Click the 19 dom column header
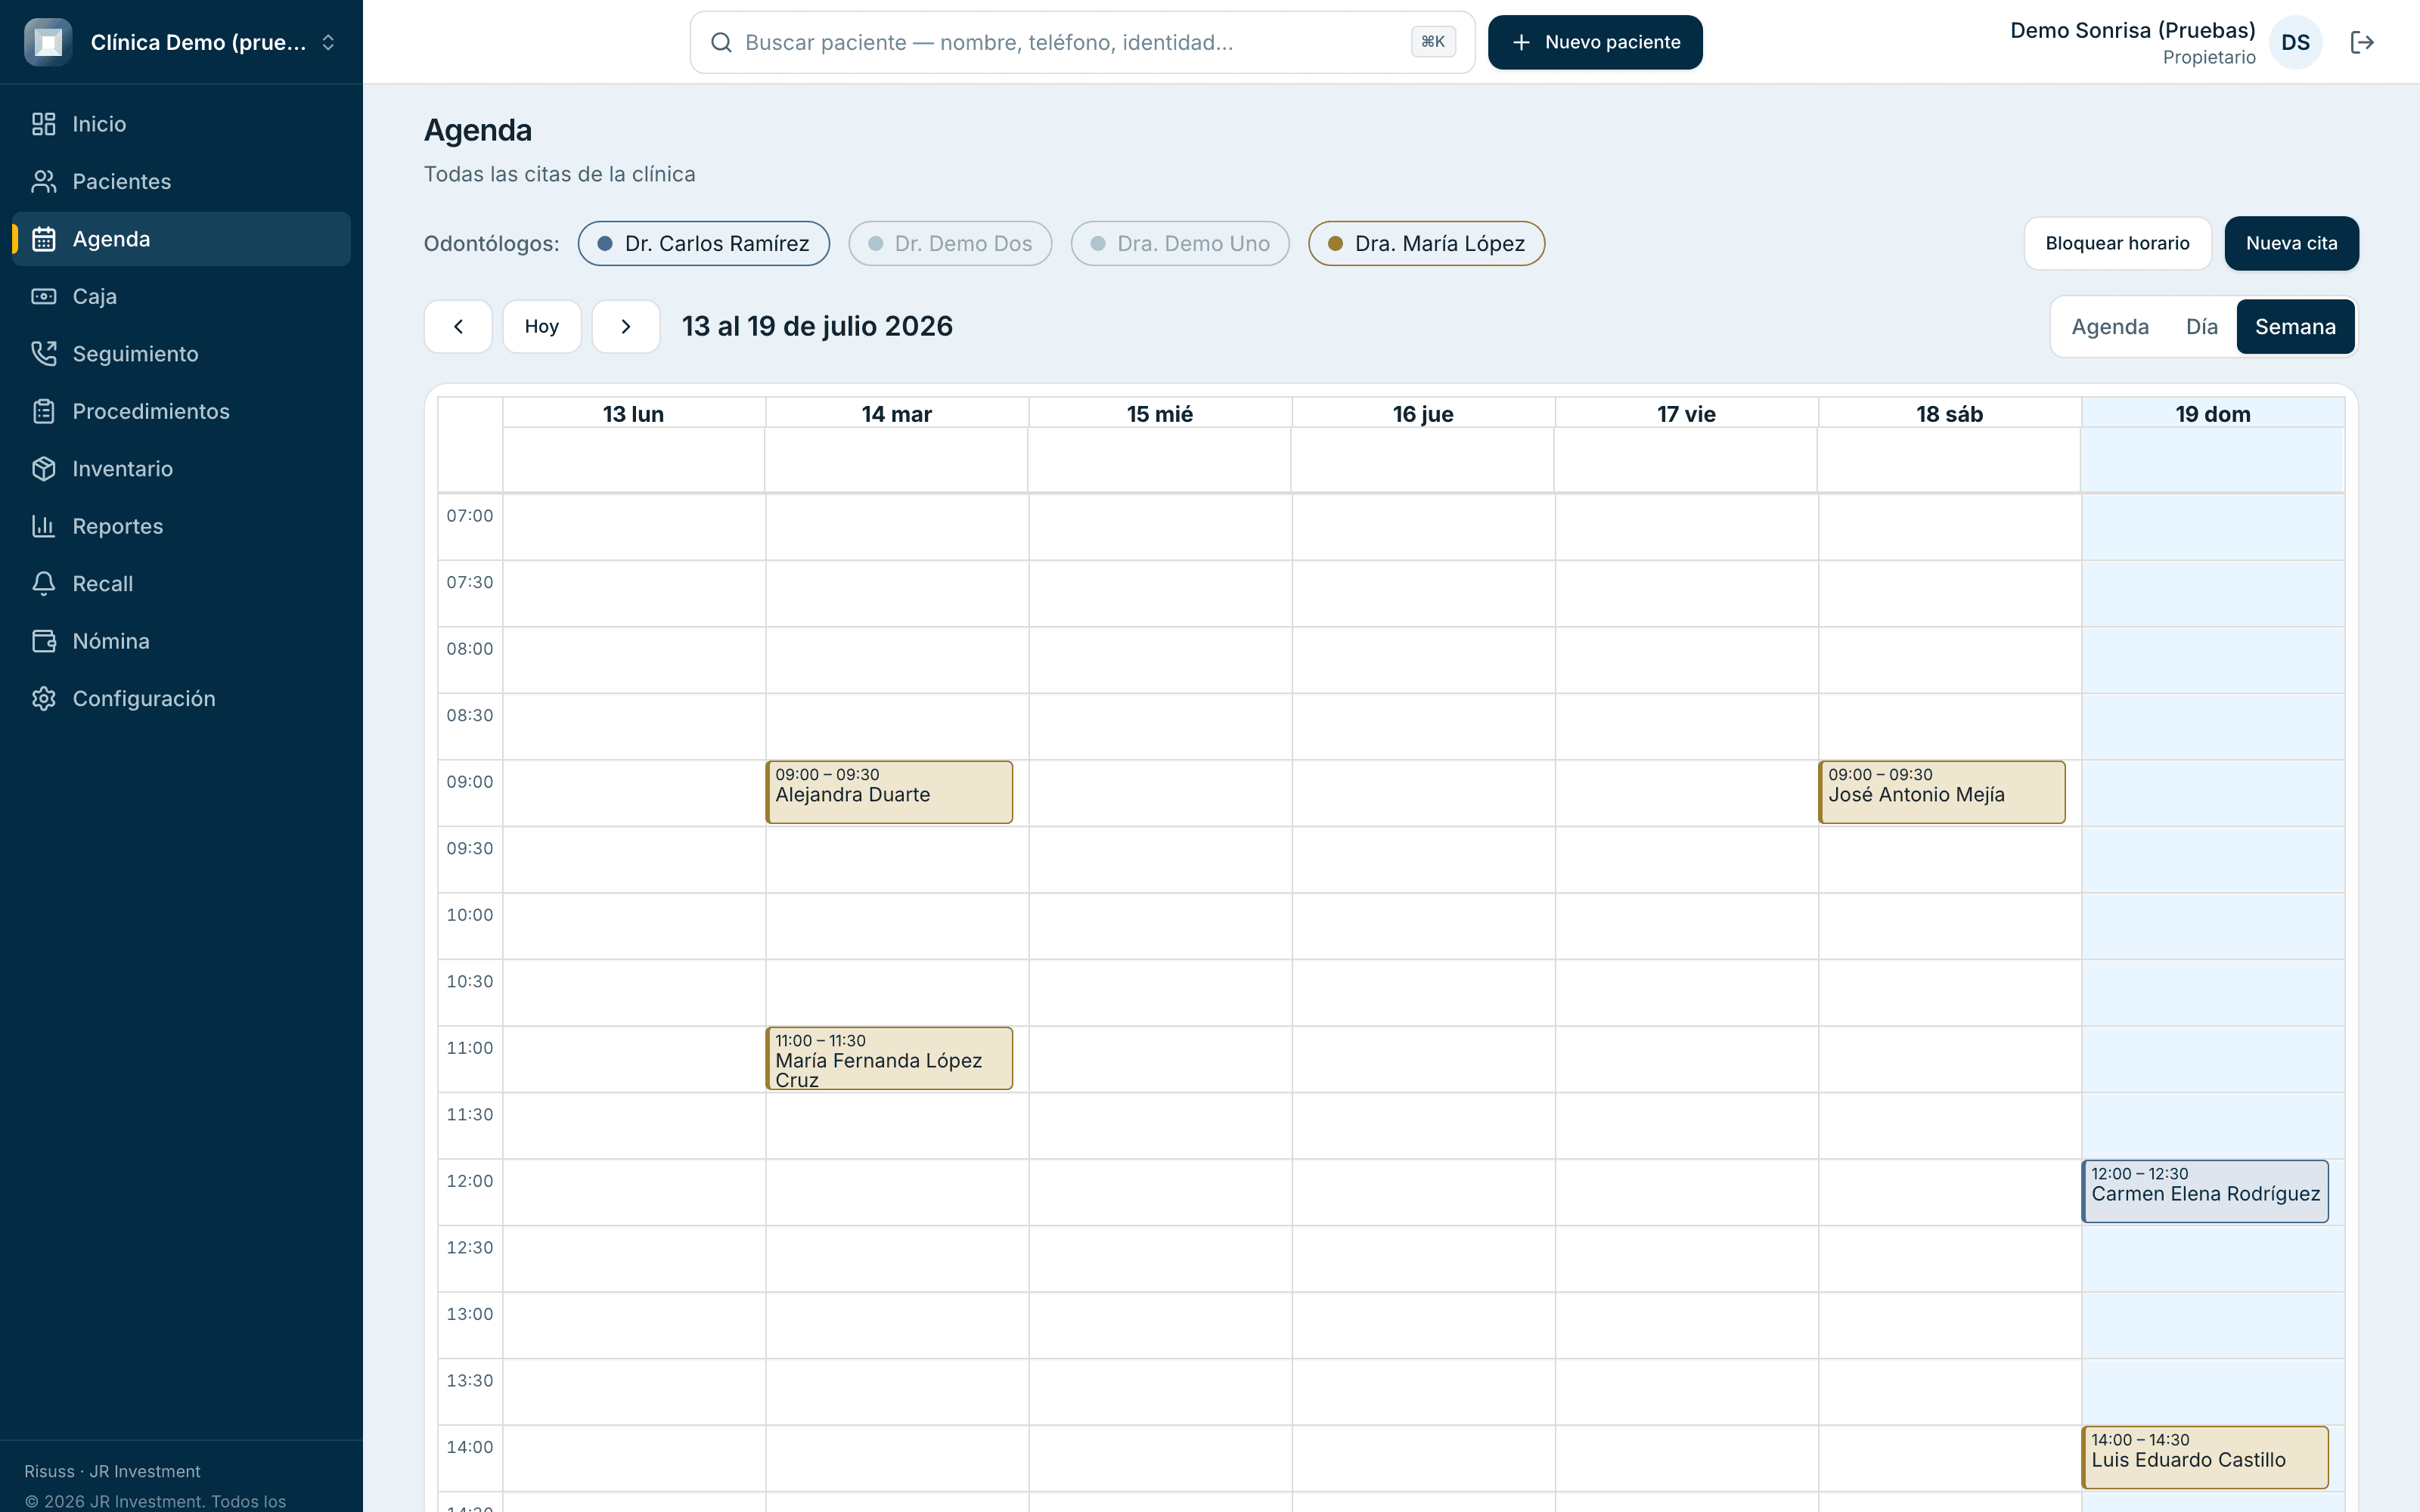2420x1512 pixels. coord(2213,414)
